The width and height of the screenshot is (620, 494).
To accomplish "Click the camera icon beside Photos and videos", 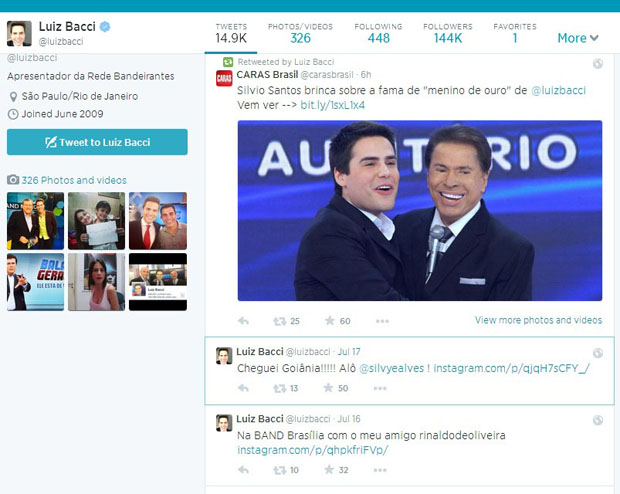I will click(13, 180).
